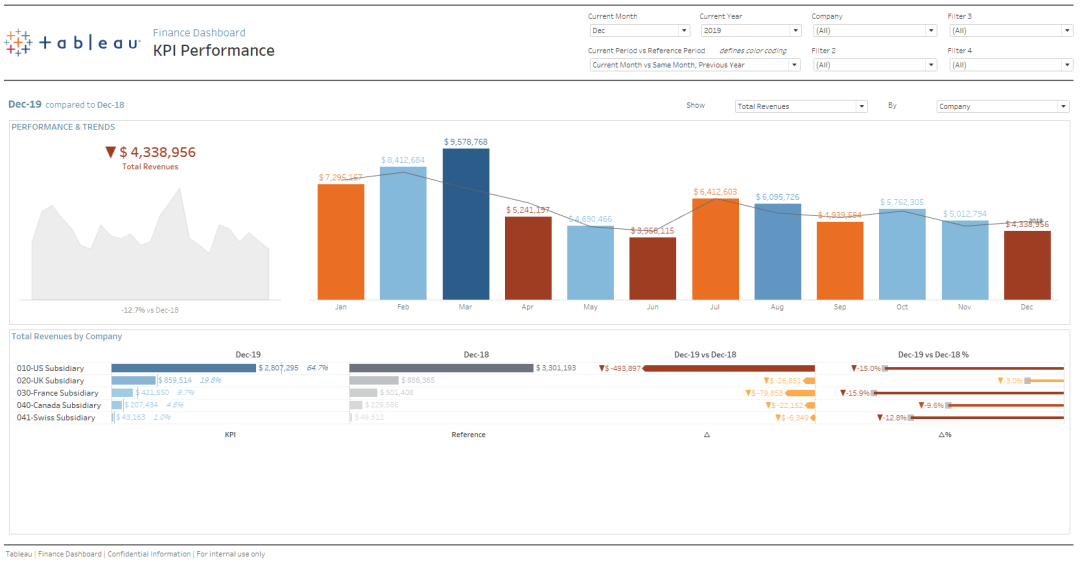Viewport: 1080px width, 563px height.
Task: Expand the Filter 3 dropdown
Action: point(1010,30)
